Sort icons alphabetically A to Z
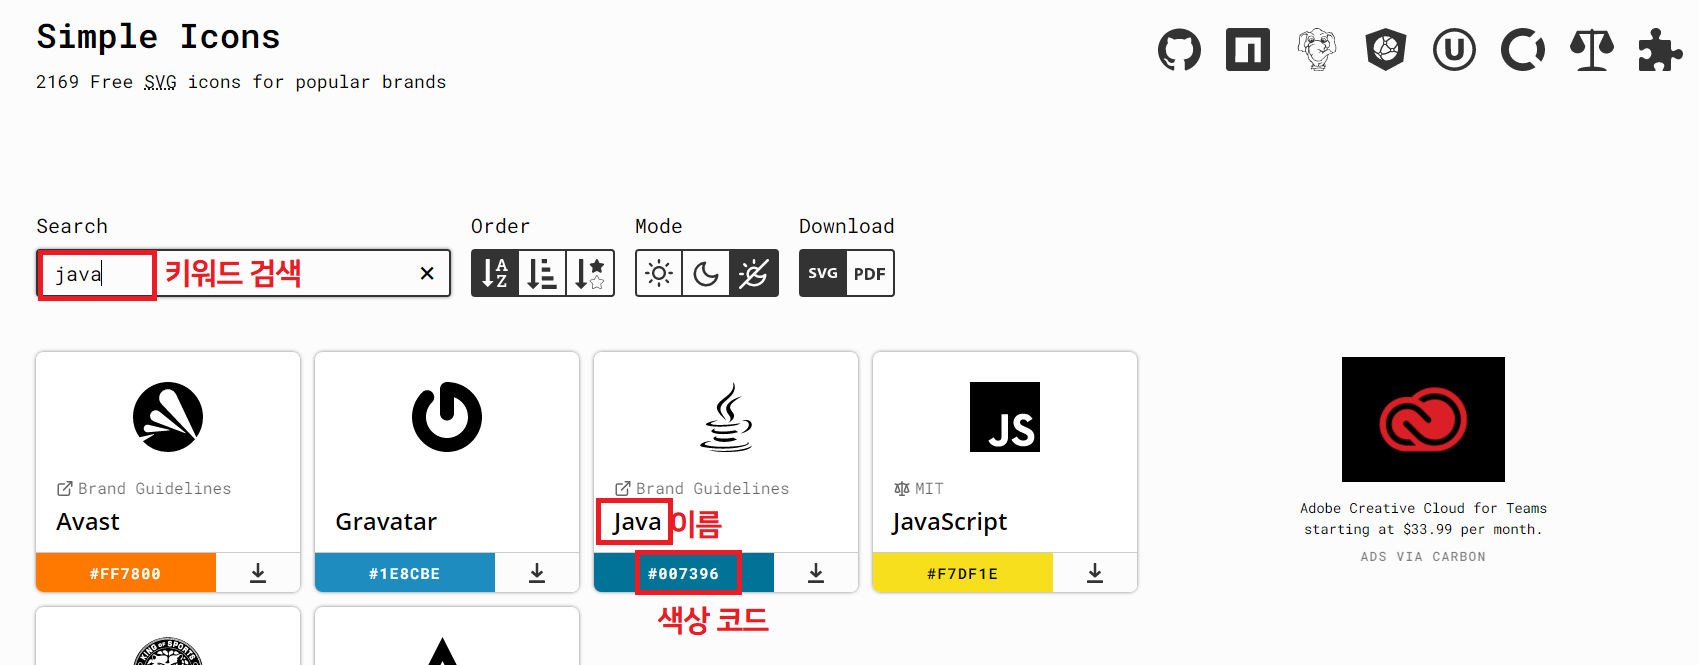Screen dimensions: 1699x665 pyautogui.click(x=495, y=273)
